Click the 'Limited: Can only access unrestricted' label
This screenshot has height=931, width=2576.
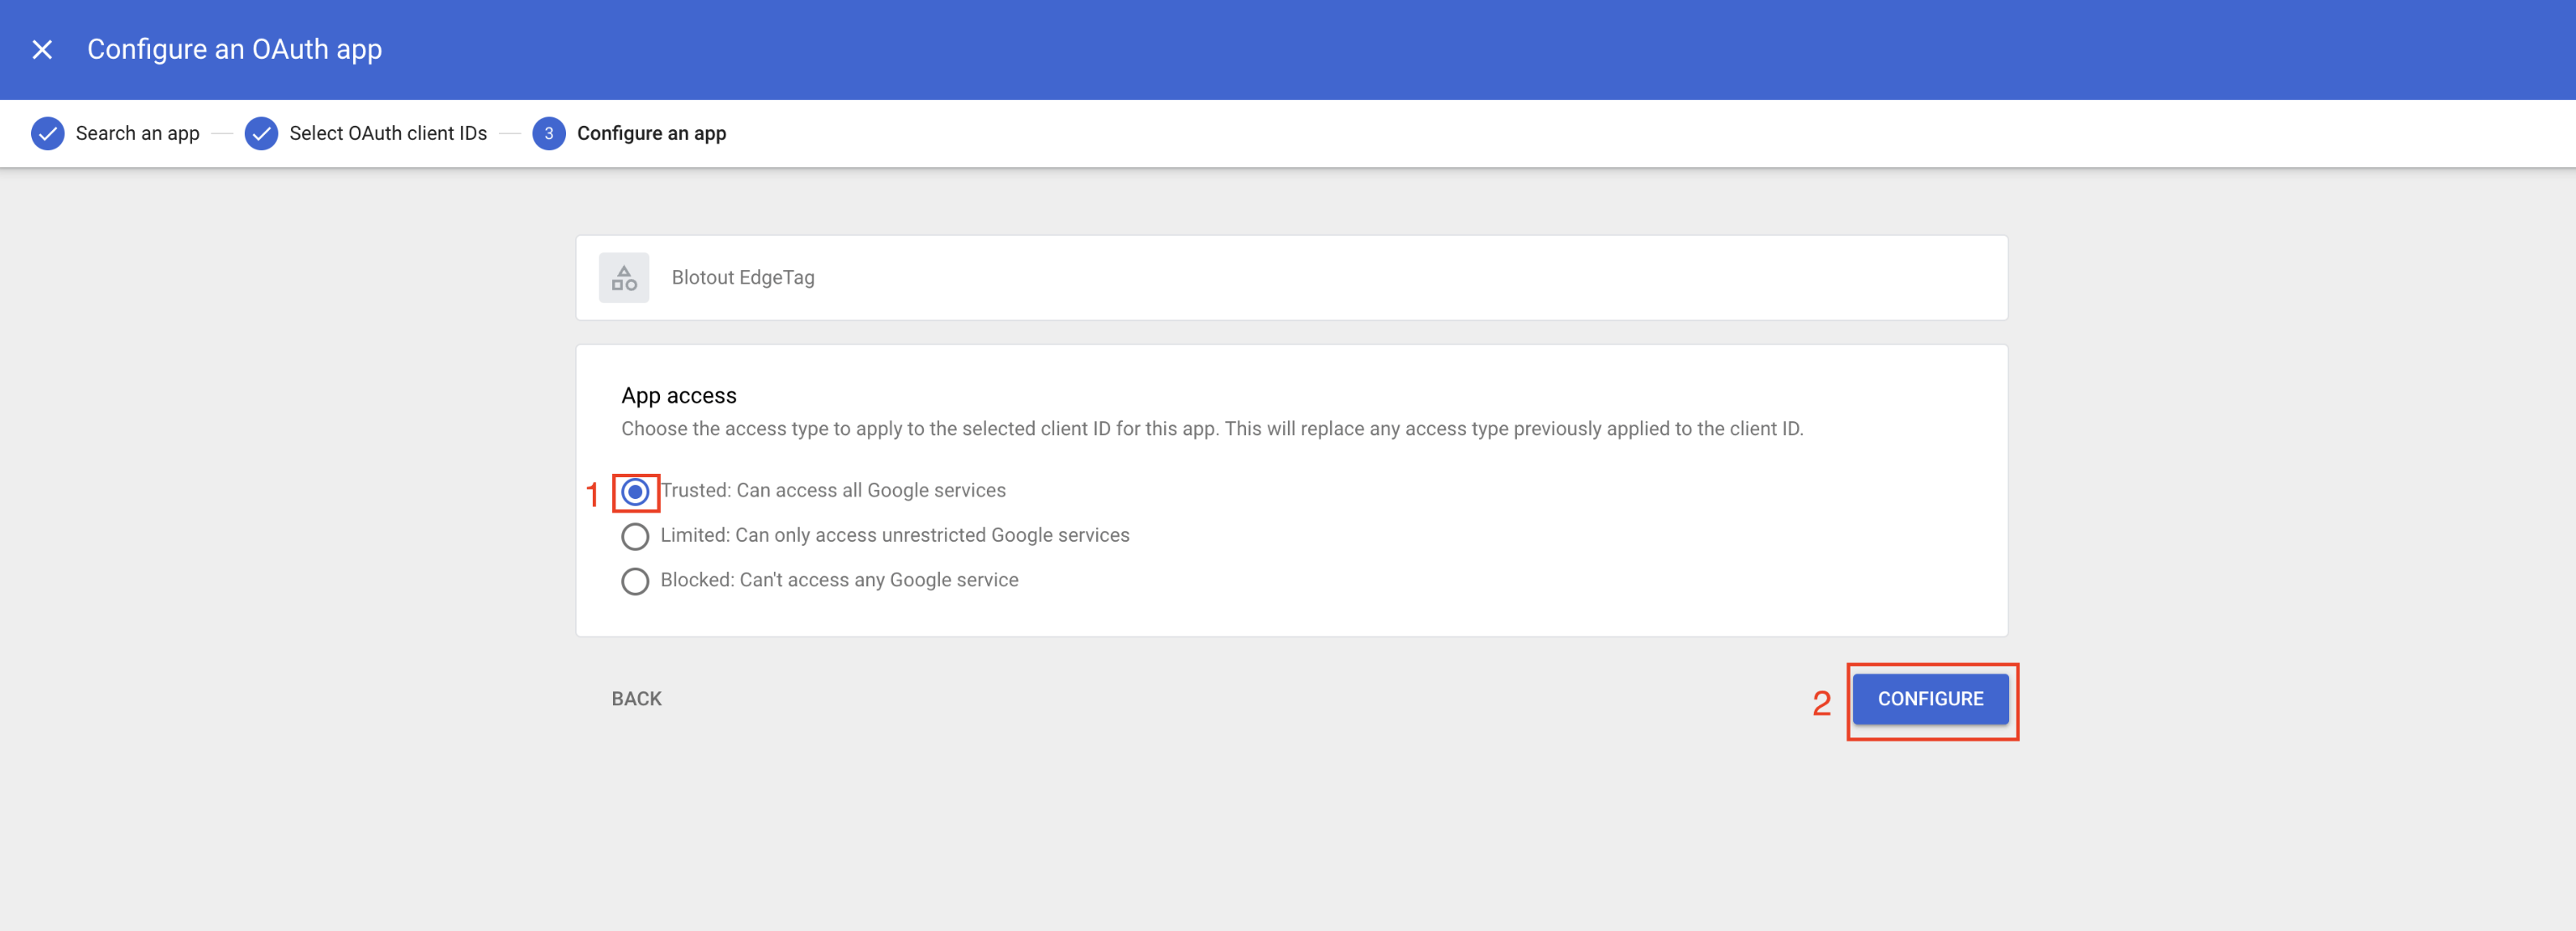(x=895, y=535)
